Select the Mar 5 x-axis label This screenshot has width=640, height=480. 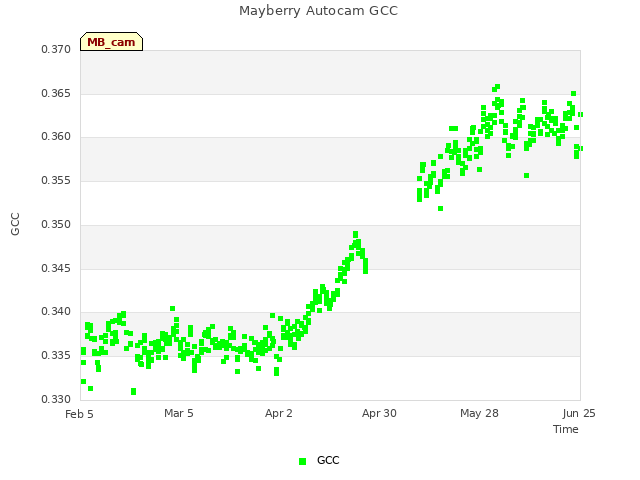(179, 413)
